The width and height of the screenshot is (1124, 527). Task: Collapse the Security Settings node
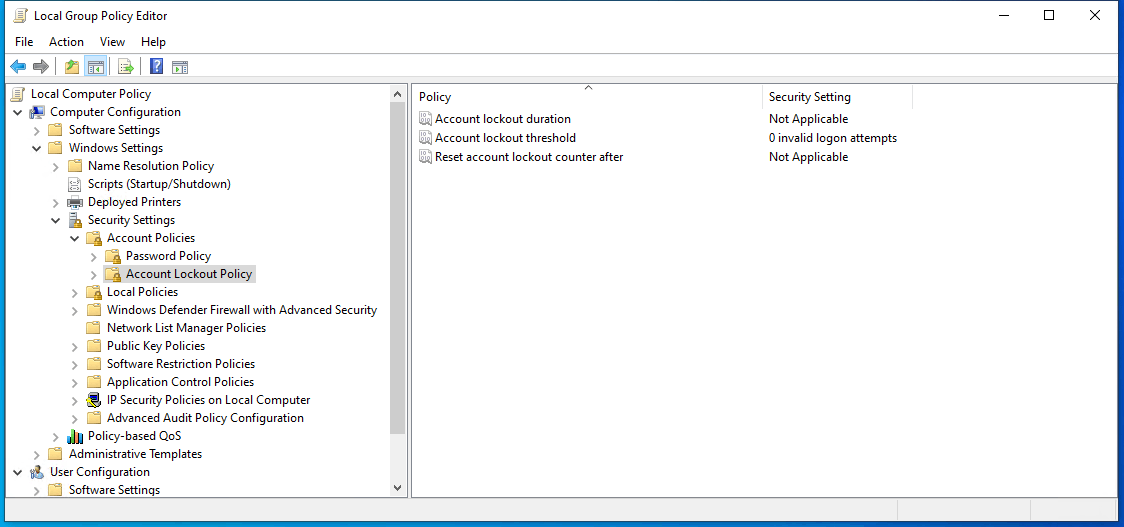click(x=56, y=220)
